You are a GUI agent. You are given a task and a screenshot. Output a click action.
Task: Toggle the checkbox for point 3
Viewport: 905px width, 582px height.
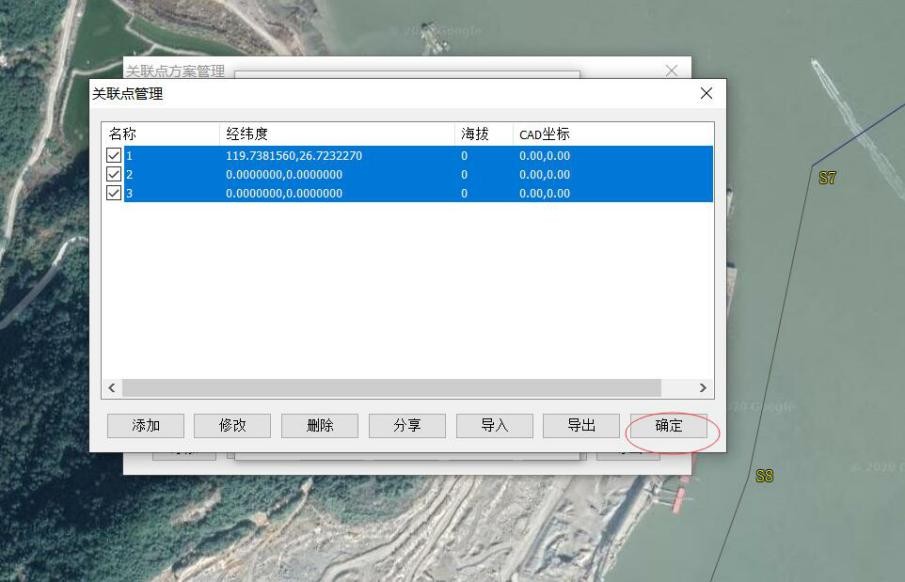pos(113,193)
